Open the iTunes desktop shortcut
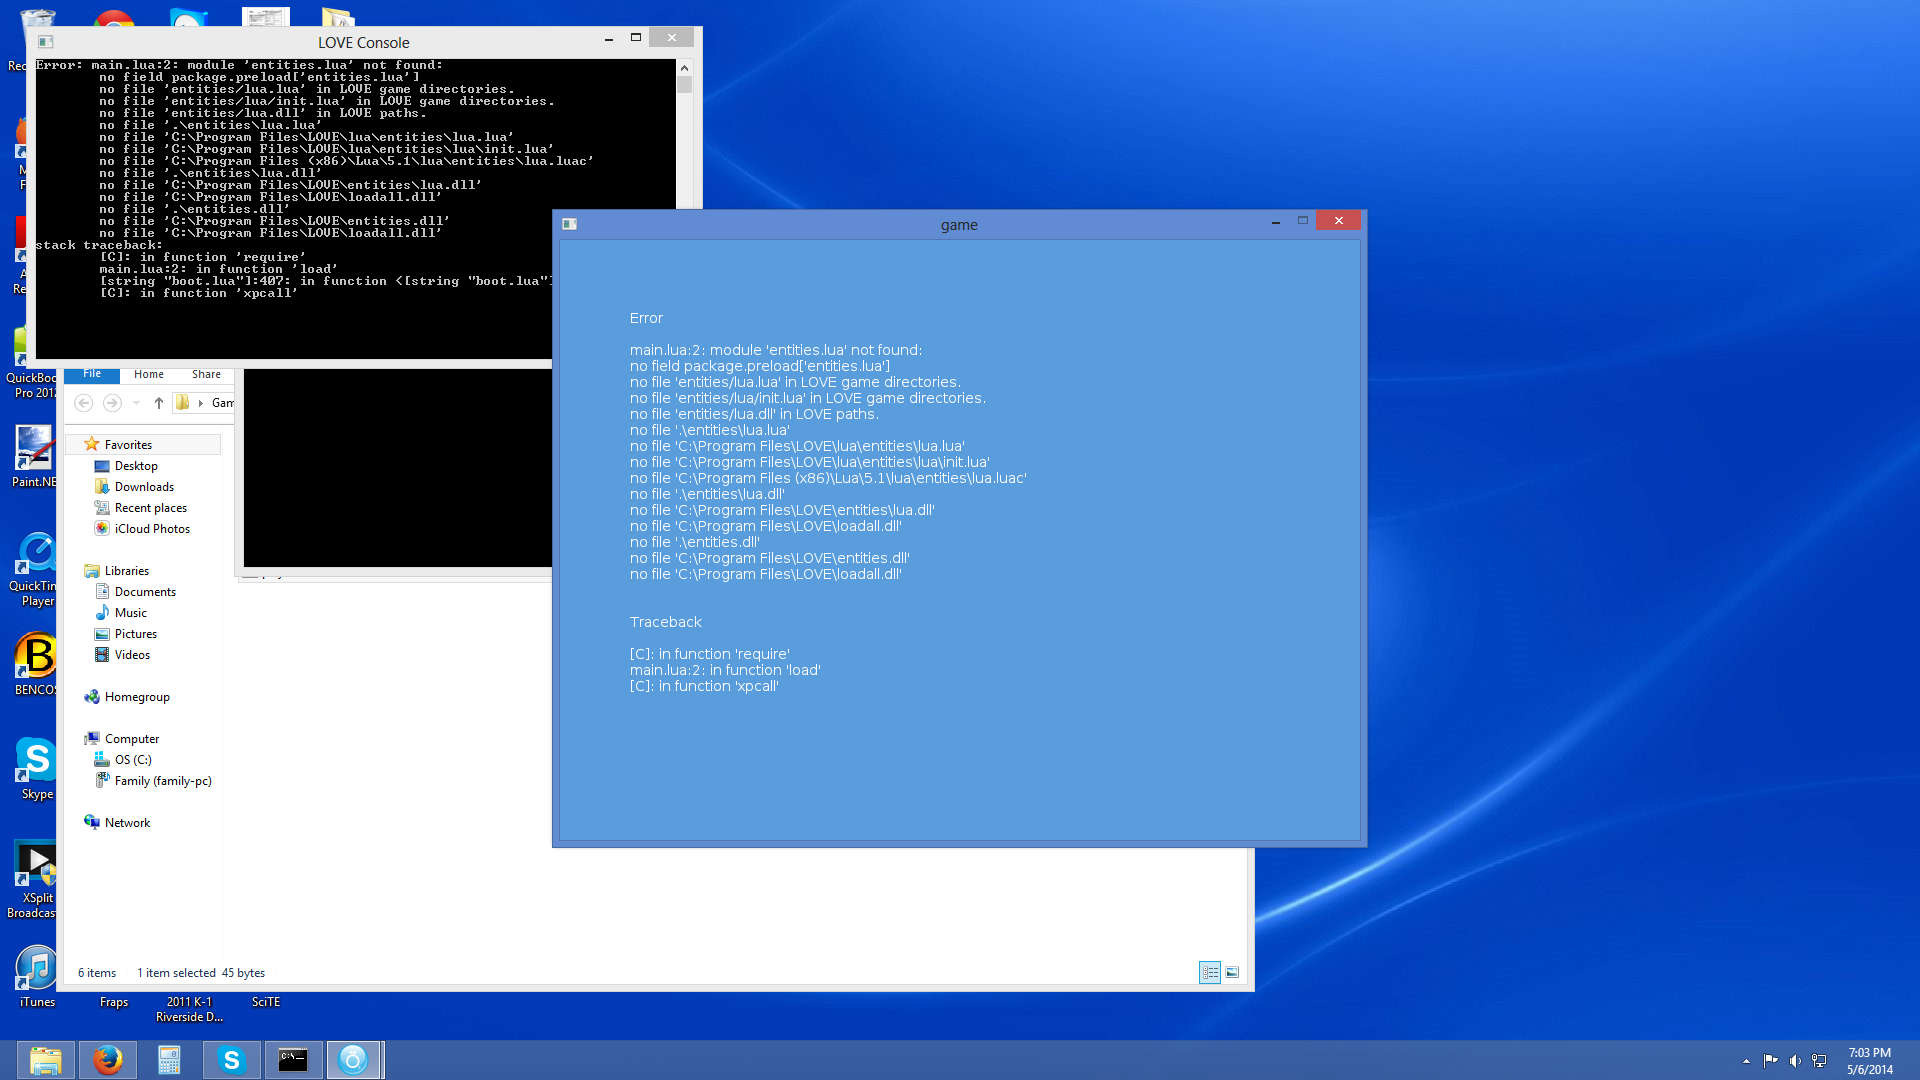 point(37,976)
